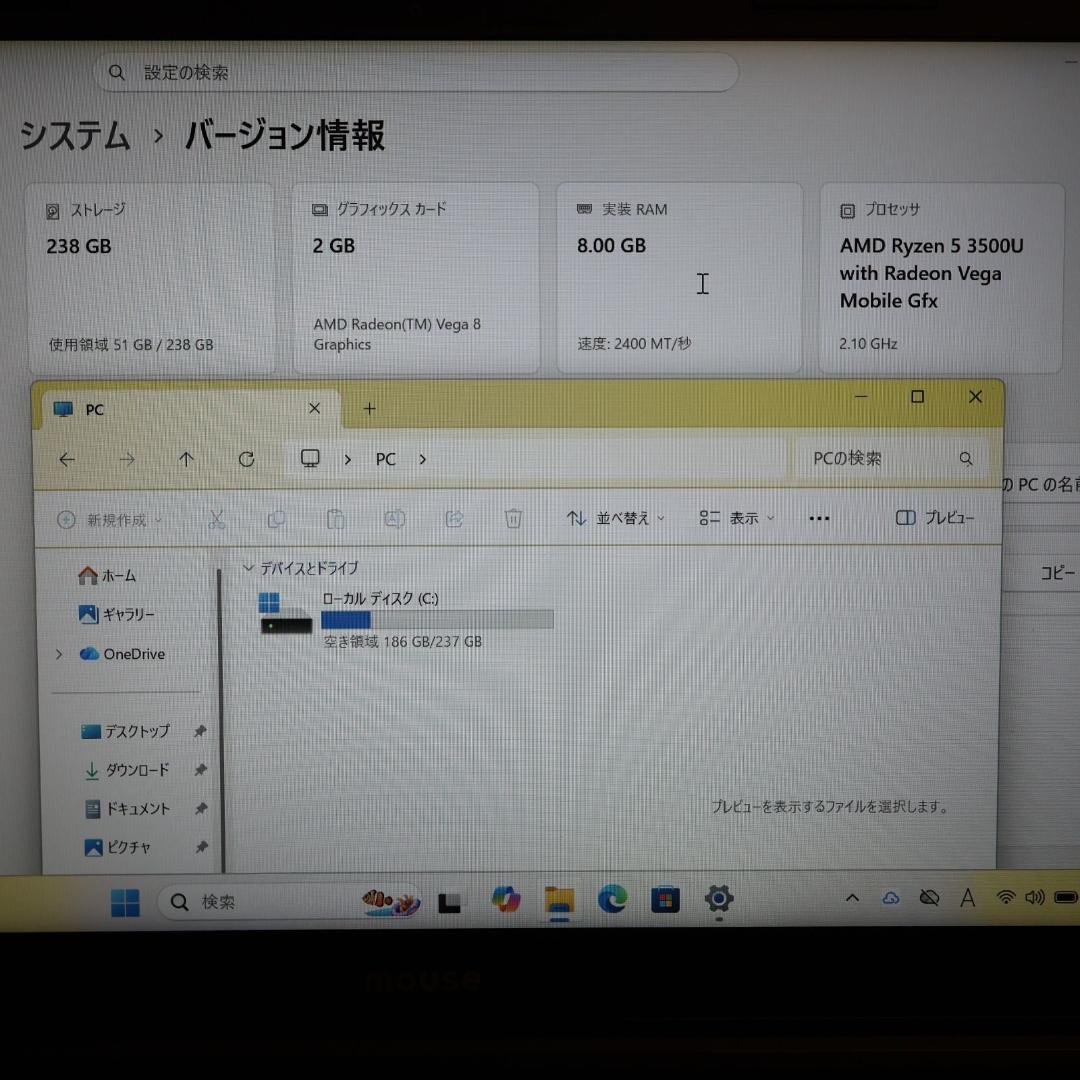Click chevron before PC in address bar

pyautogui.click(x=347, y=459)
